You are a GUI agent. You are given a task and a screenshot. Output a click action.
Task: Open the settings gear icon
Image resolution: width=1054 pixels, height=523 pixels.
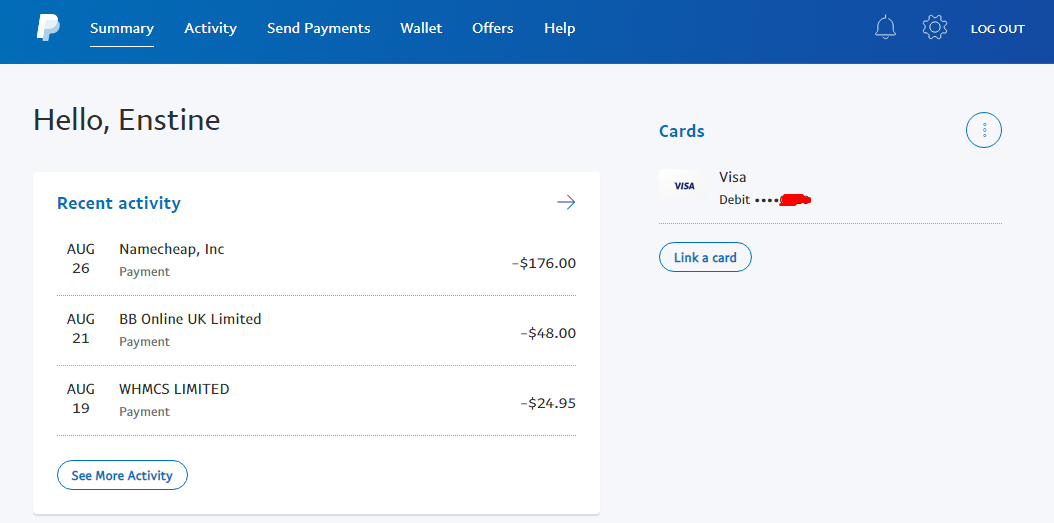[x=935, y=28]
